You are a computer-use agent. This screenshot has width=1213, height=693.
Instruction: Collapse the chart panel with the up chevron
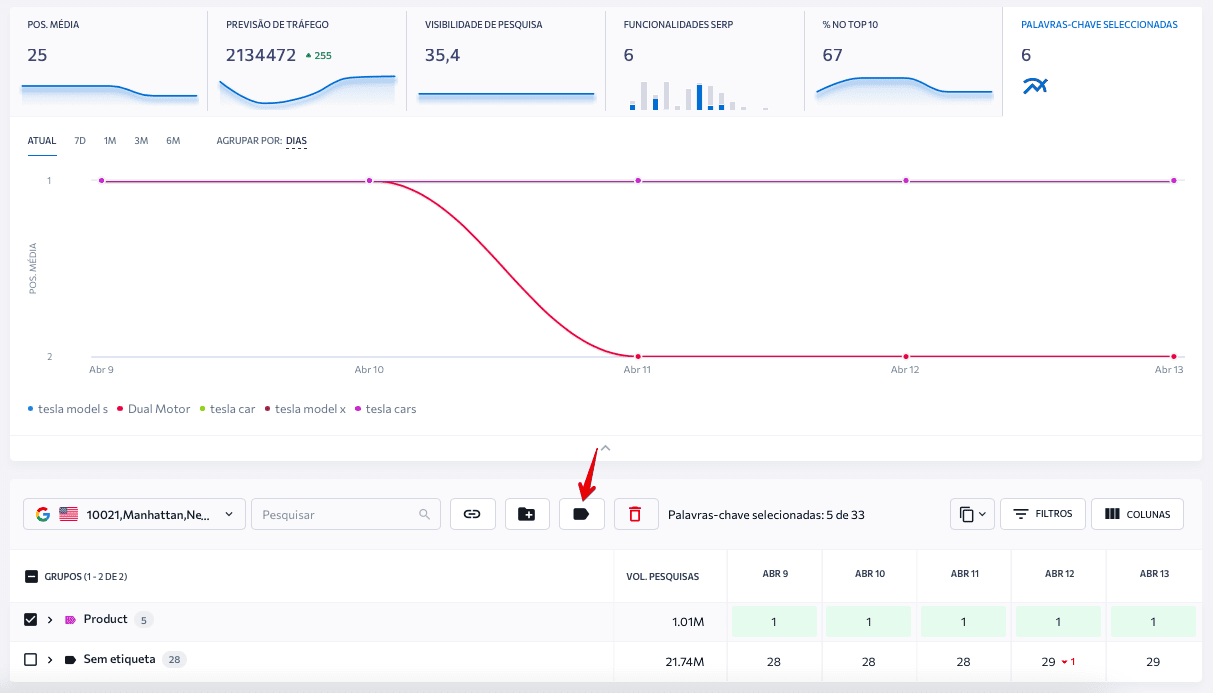pos(605,448)
